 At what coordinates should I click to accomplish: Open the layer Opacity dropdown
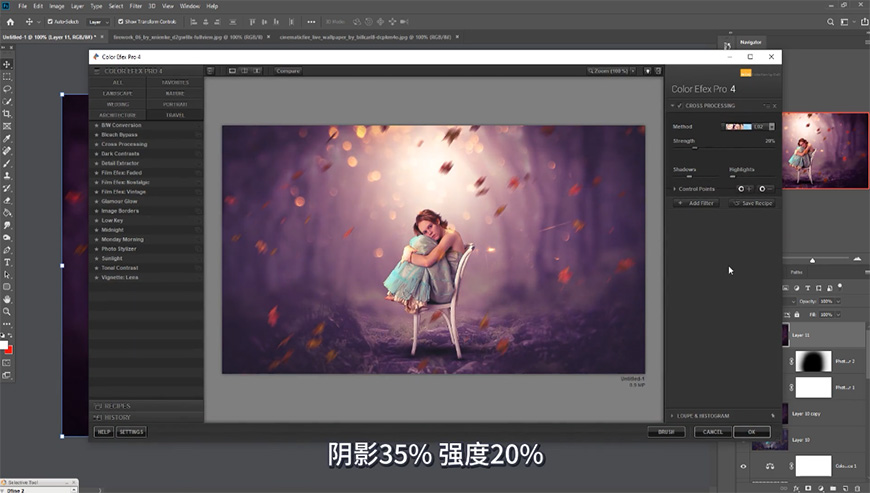pos(838,301)
